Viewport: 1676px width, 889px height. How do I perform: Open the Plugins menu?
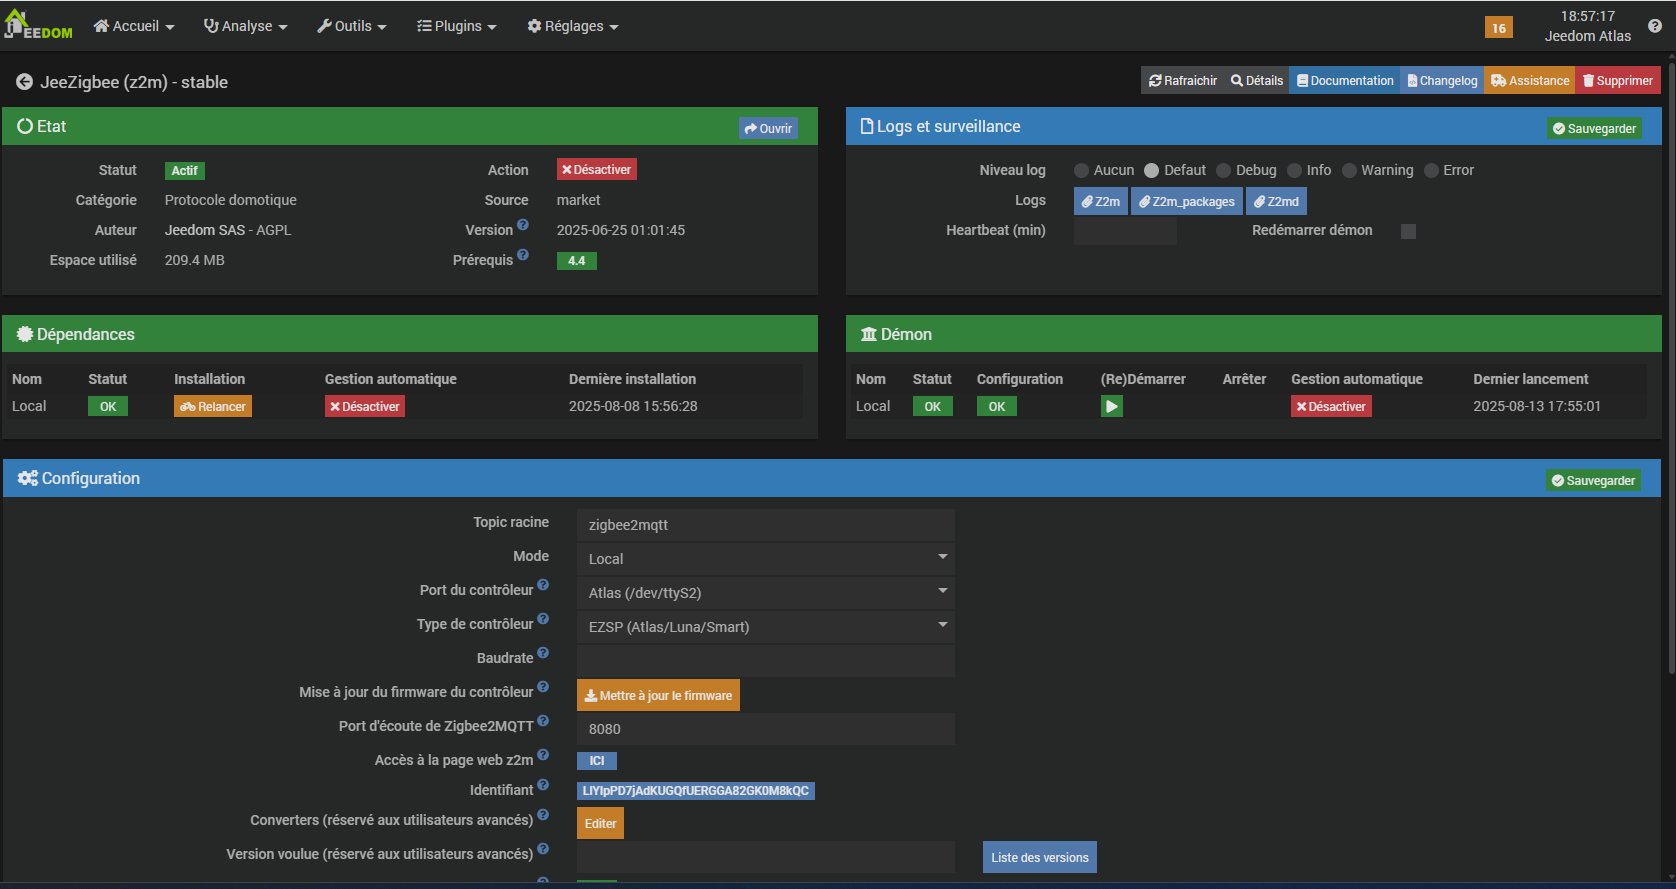coord(457,26)
